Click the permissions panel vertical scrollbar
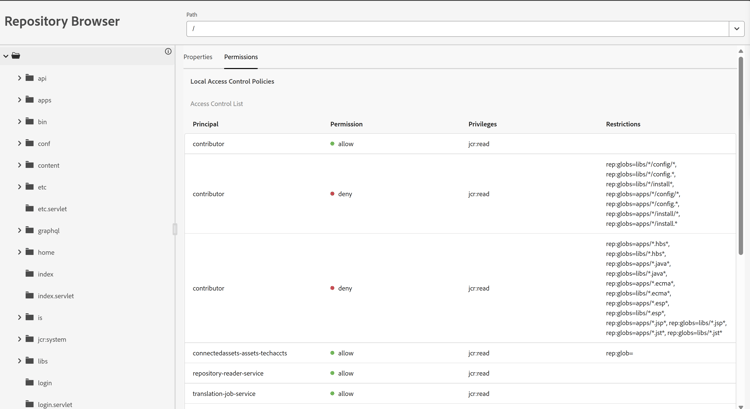750x409 pixels. [x=741, y=155]
